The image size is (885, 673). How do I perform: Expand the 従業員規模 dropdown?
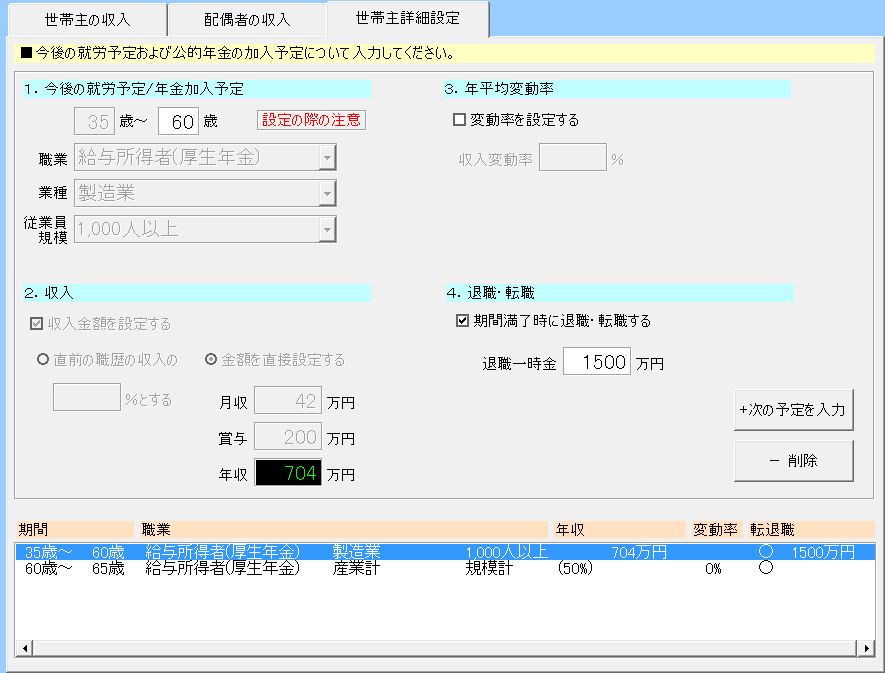coord(326,229)
